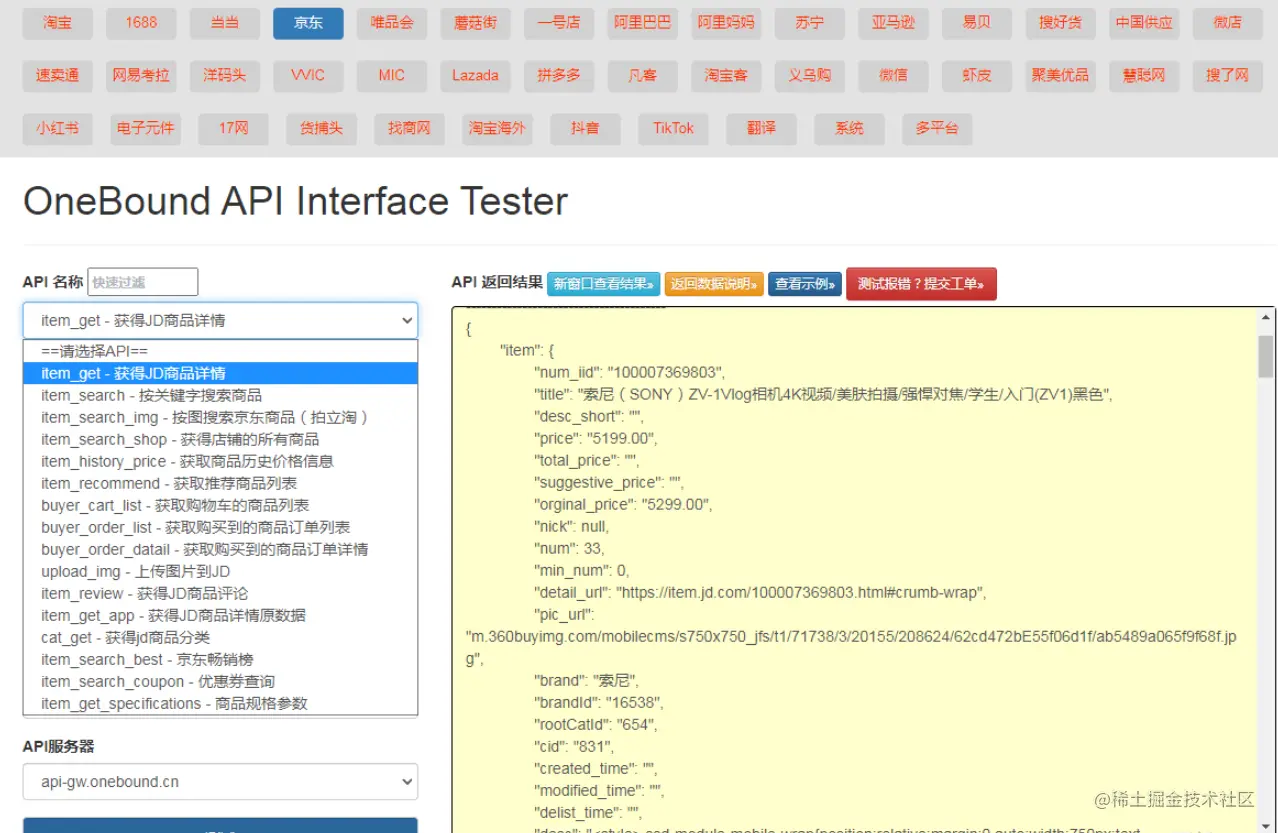Click the 新窗口查看结果 button
This screenshot has height=833, width=1278.
click(604, 284)
